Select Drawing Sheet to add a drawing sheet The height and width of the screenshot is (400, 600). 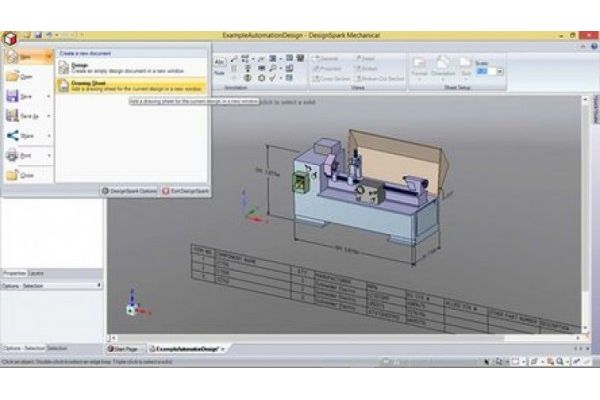click(132, 85)
